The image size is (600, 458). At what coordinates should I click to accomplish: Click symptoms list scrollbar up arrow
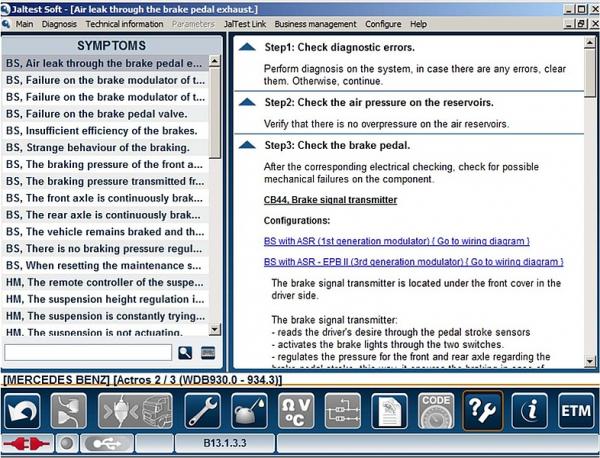tap(215, 61)
